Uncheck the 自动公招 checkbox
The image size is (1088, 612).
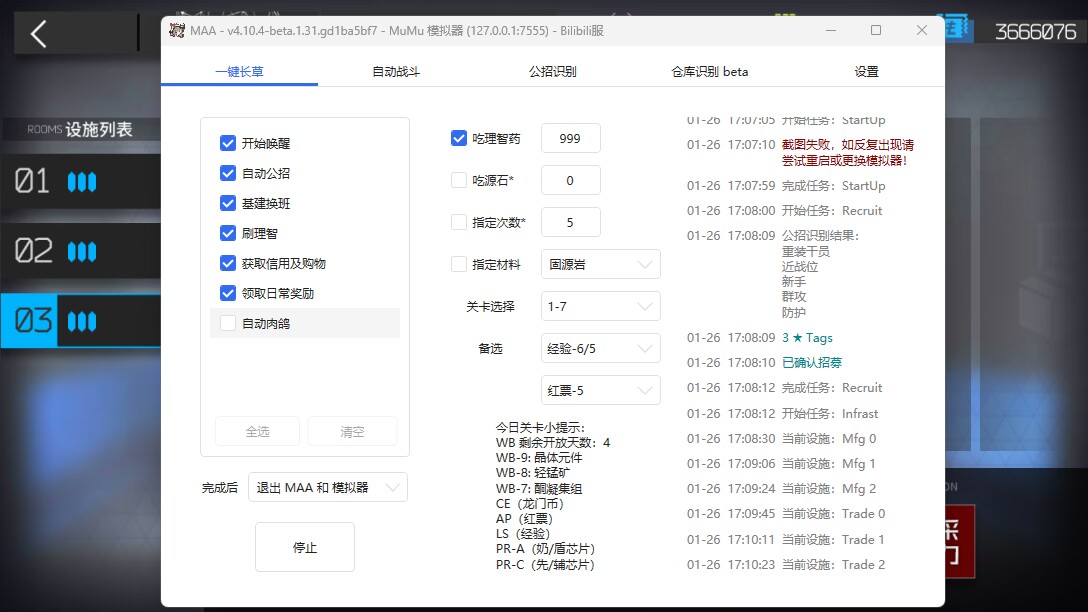click(228, 173)
